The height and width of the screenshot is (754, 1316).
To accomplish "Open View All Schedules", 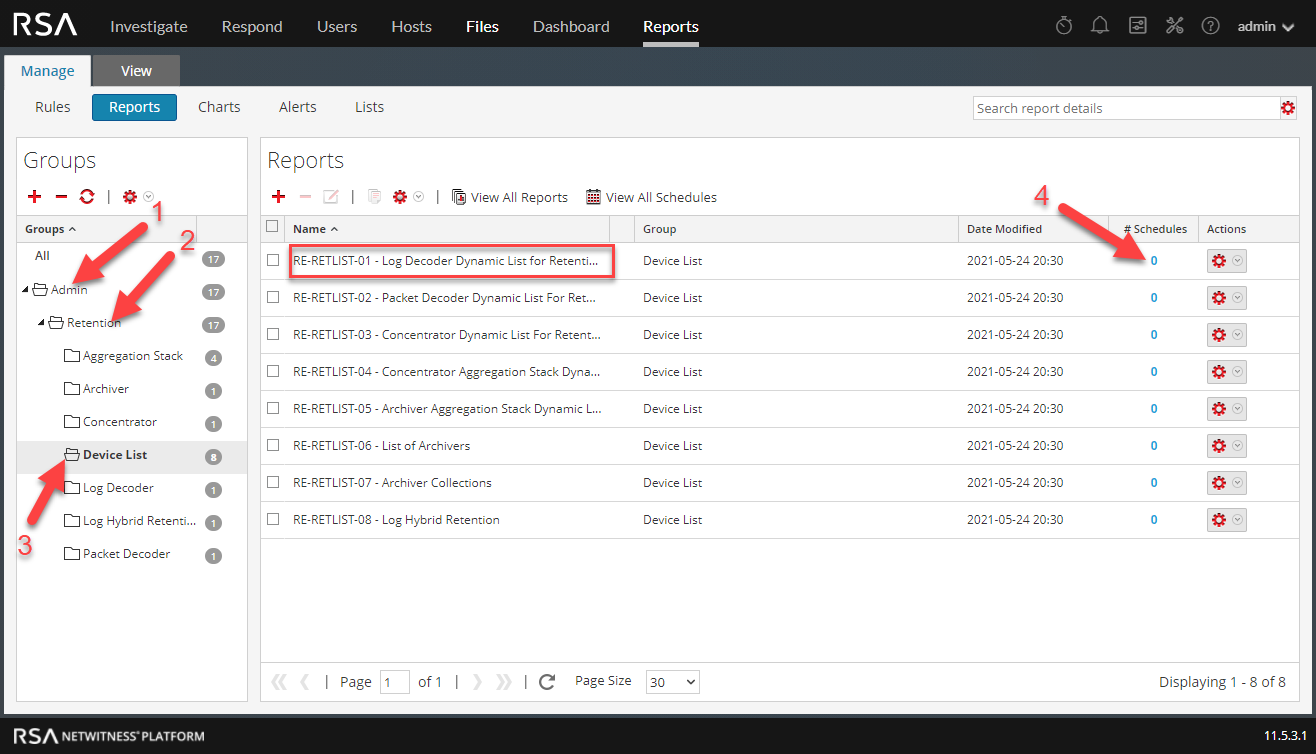I will [651, 197].
